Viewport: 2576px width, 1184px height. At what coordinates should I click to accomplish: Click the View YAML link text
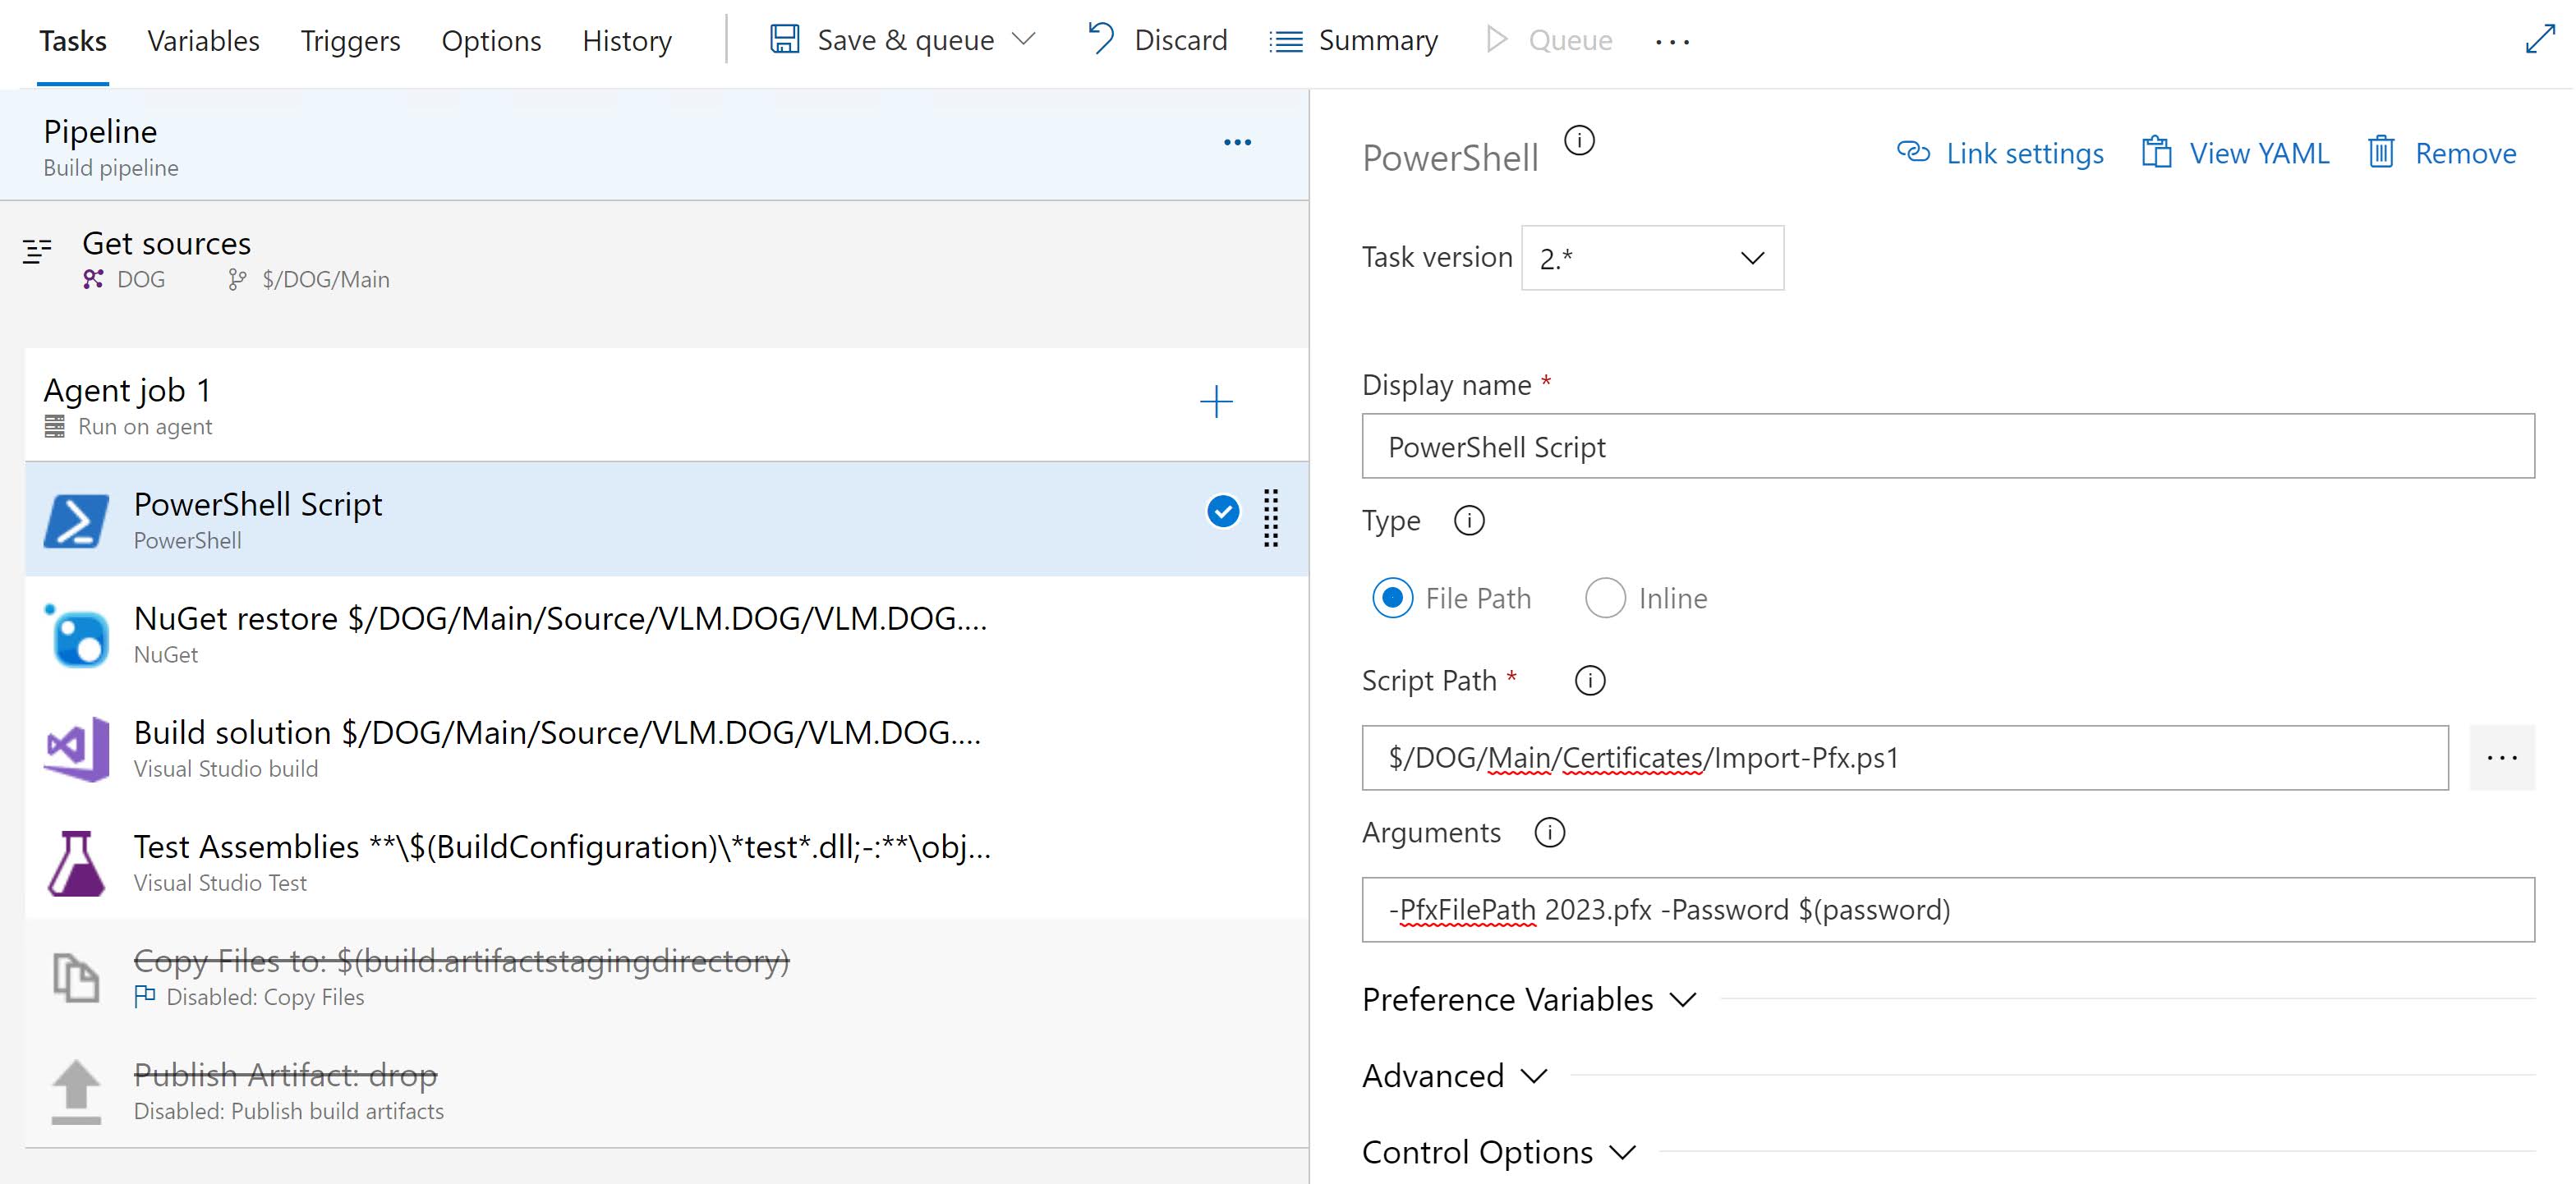[x=2259, y=153]
